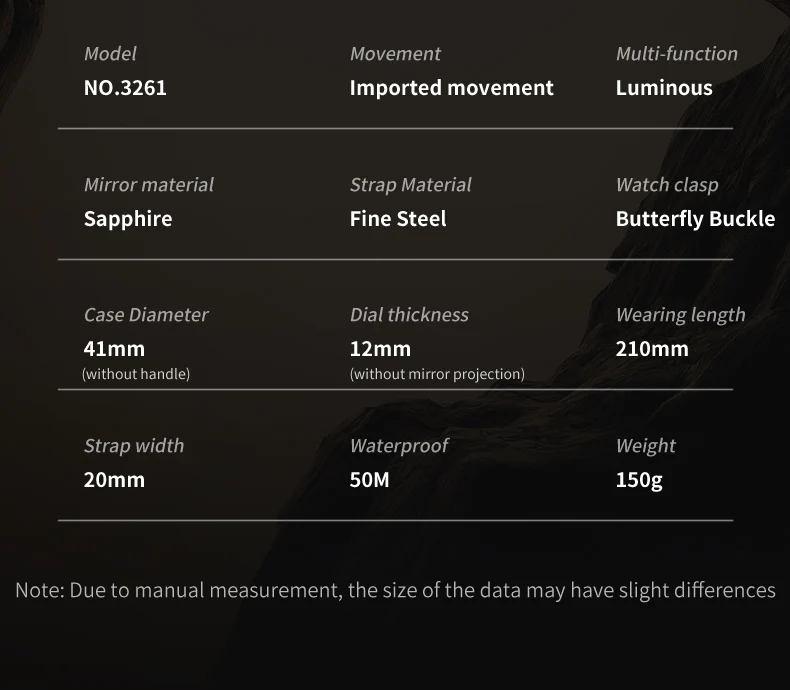Select the 50M waterproof rating
The height and width of the screenshot is (690, 790).
369,480
